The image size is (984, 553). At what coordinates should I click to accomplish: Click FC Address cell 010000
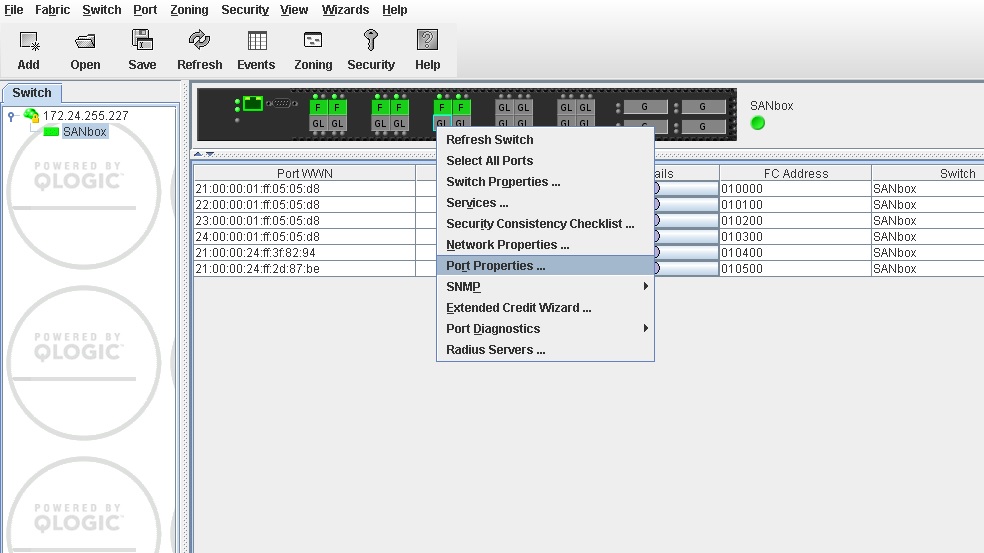click(795, 189)
